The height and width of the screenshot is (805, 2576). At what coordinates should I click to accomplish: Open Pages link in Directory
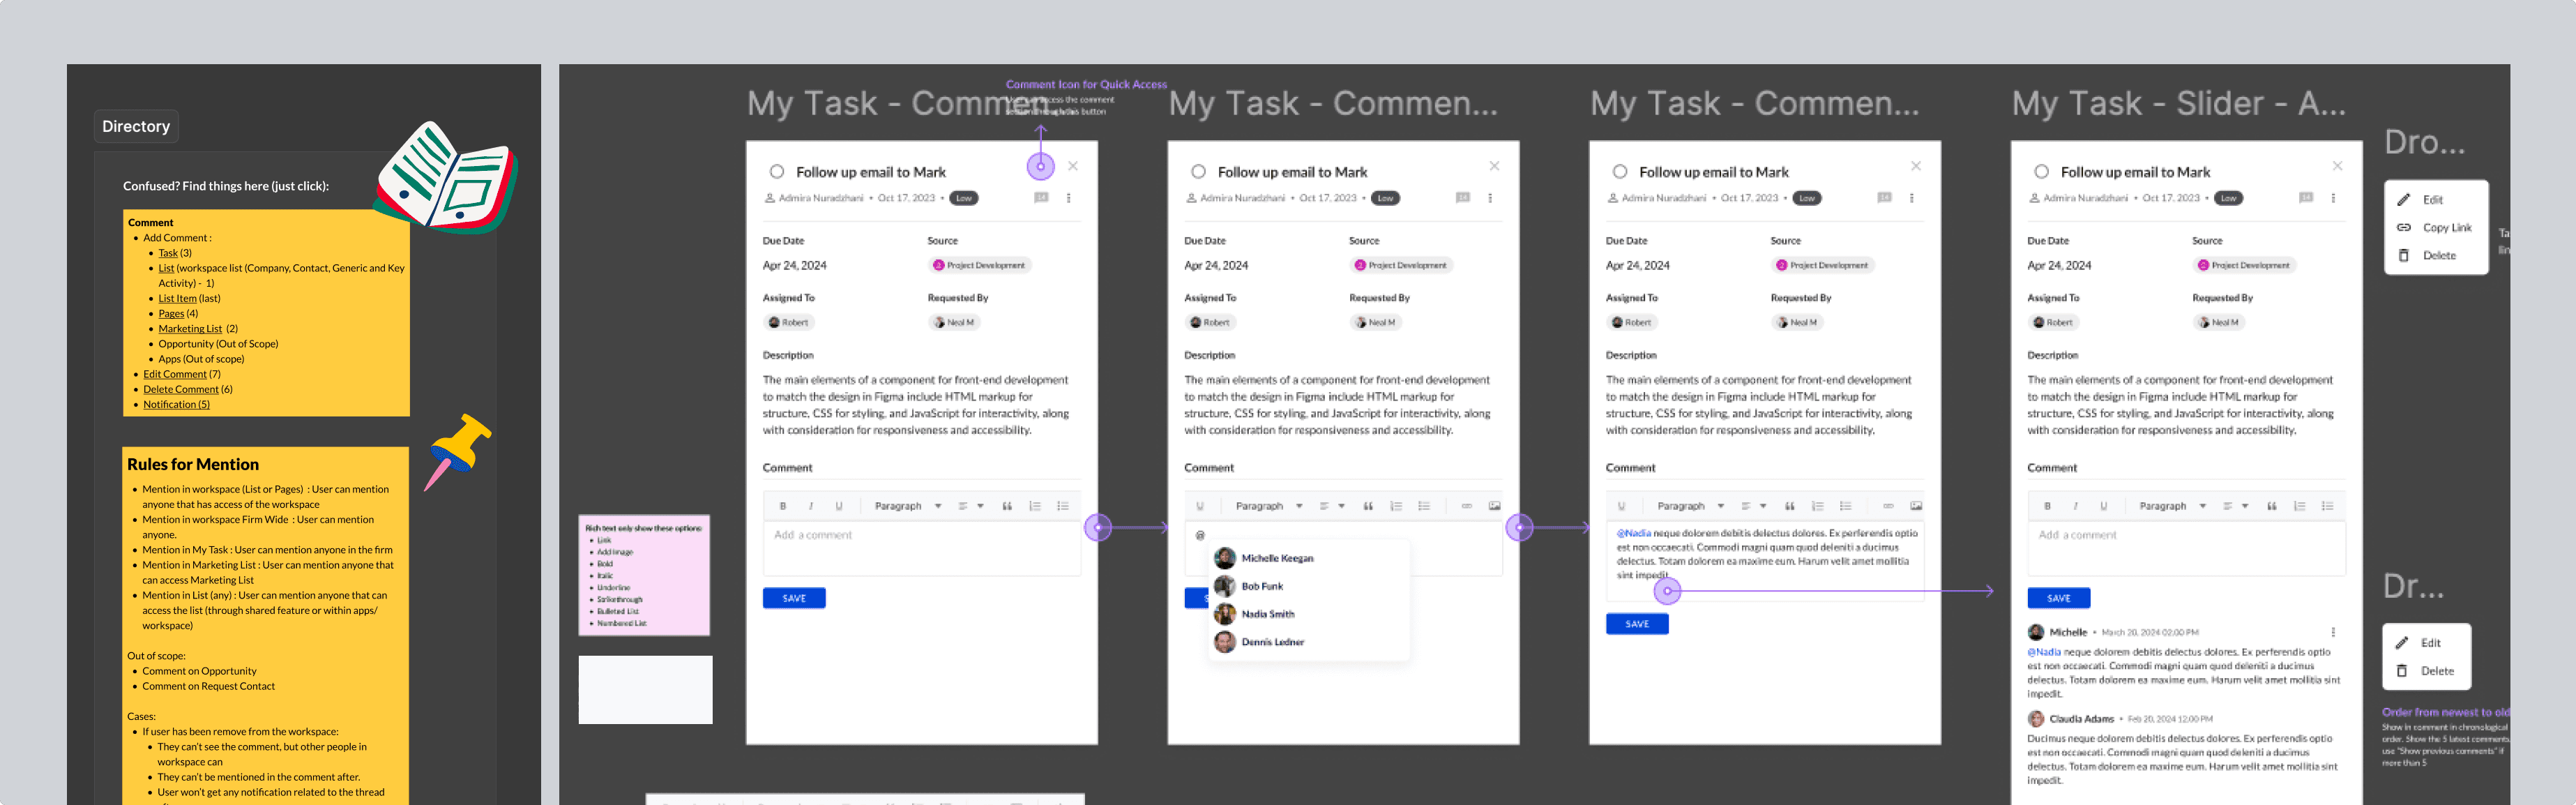point(171,313)
